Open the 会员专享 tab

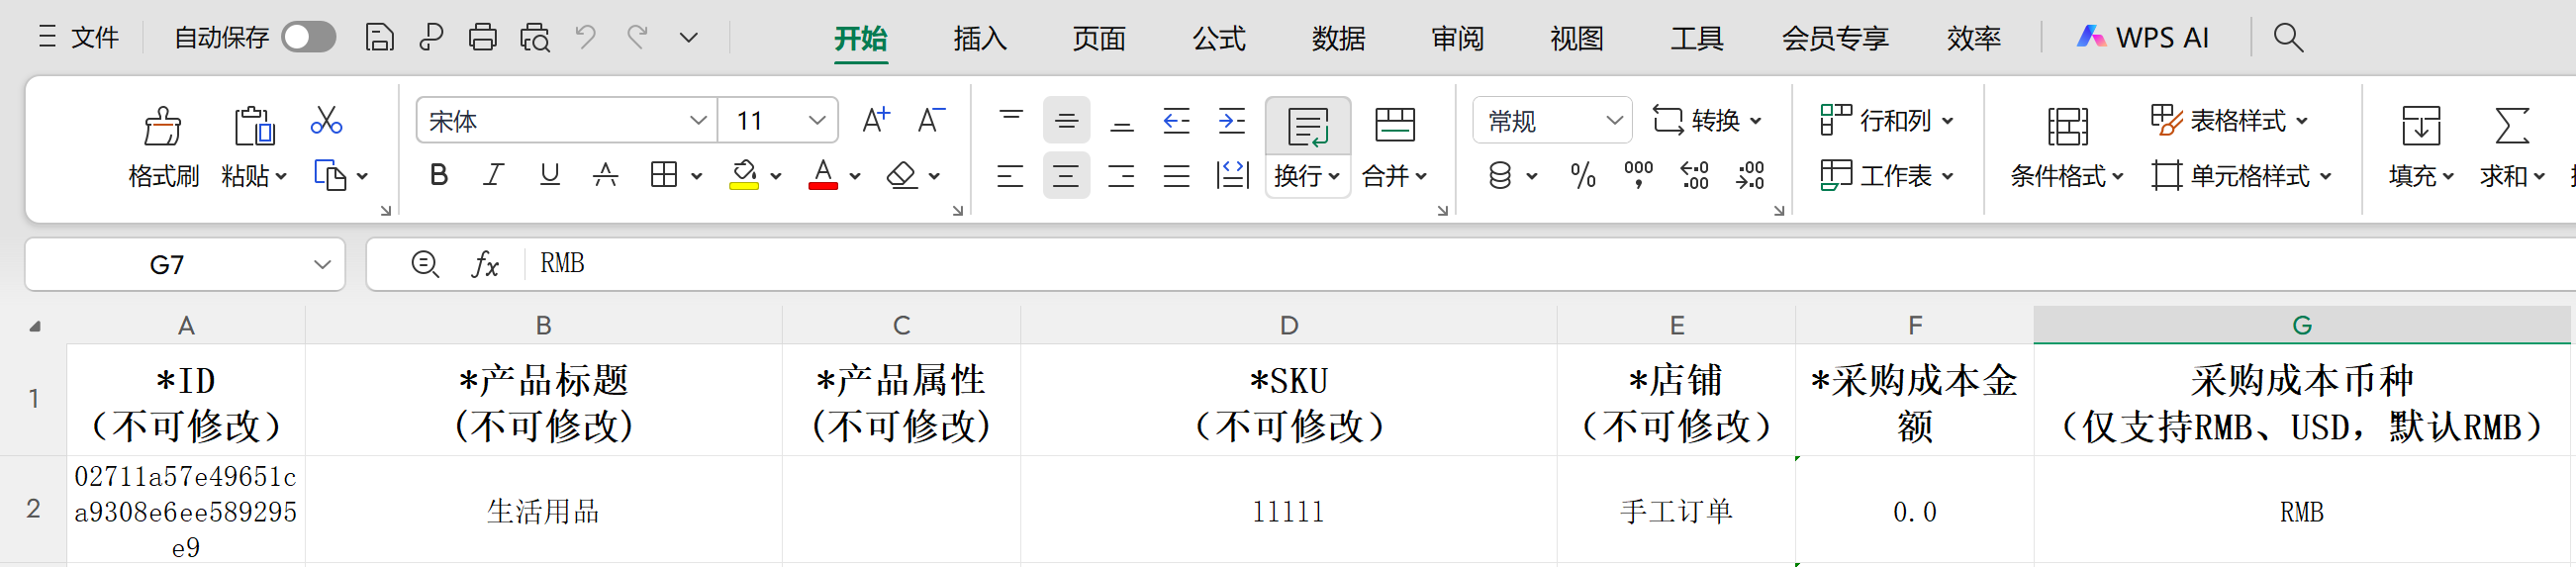(x=1835, y=38)
